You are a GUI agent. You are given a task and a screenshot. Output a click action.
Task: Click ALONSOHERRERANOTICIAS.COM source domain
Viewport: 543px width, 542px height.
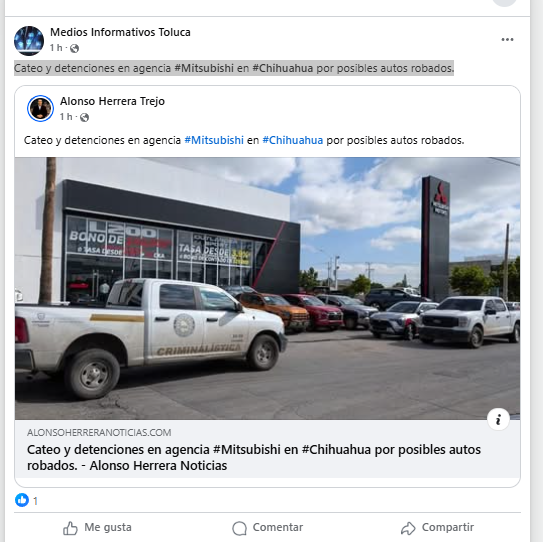[x=99, y=433]
